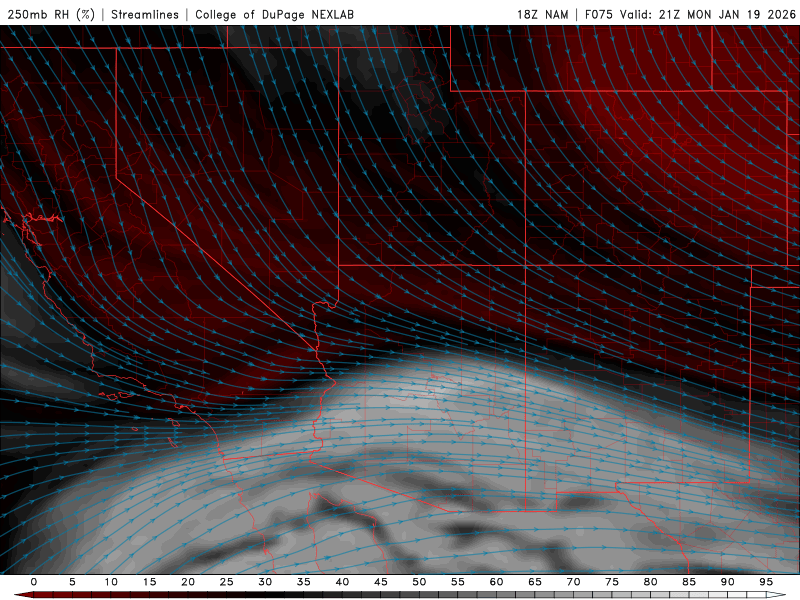Click the '85' value on the color scale
The width and height of the screenshot is (800, 600).
(x=688, y=582)
